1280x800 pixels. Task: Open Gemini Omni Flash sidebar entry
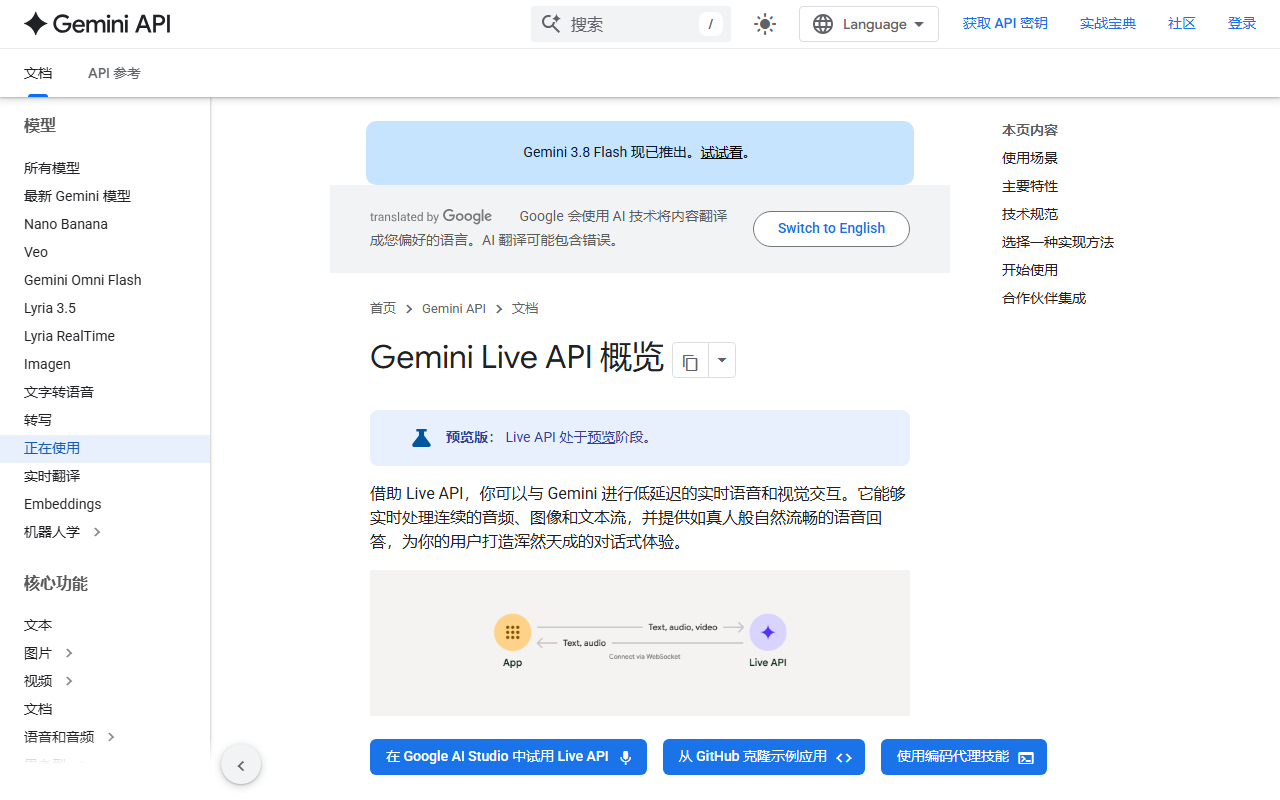coord(83,280)
